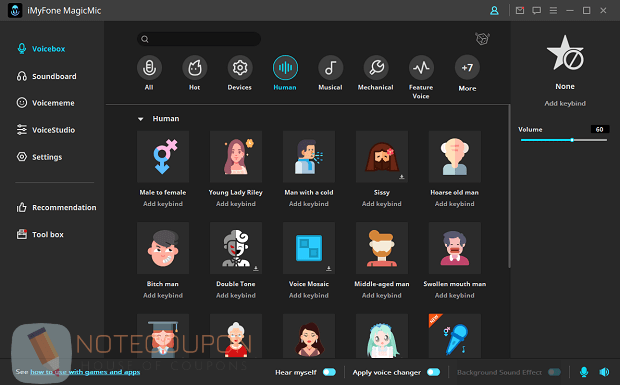Choose the Voice Mosaic effect
The height and width of the screenshot is (385, 620).
[309, 248]
